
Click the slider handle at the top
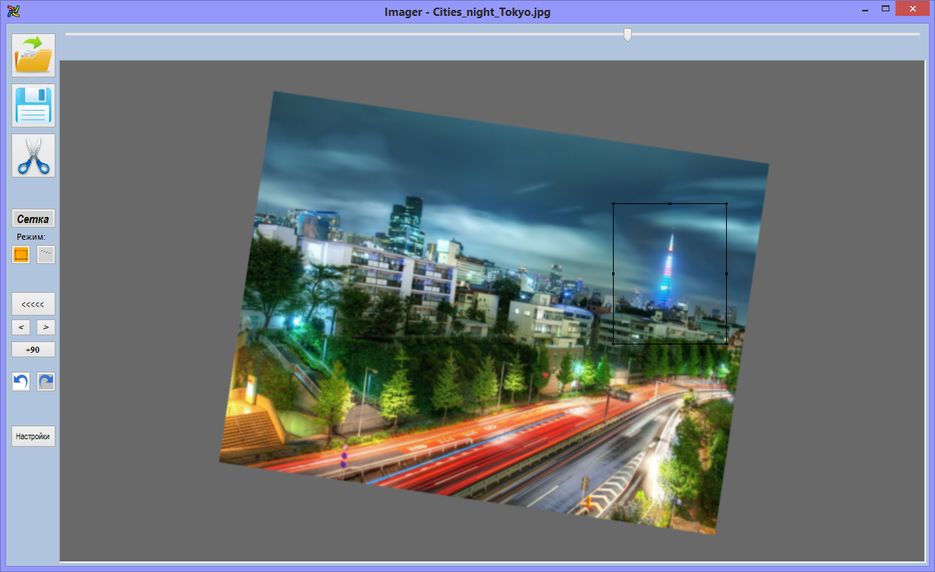[627, 35]
